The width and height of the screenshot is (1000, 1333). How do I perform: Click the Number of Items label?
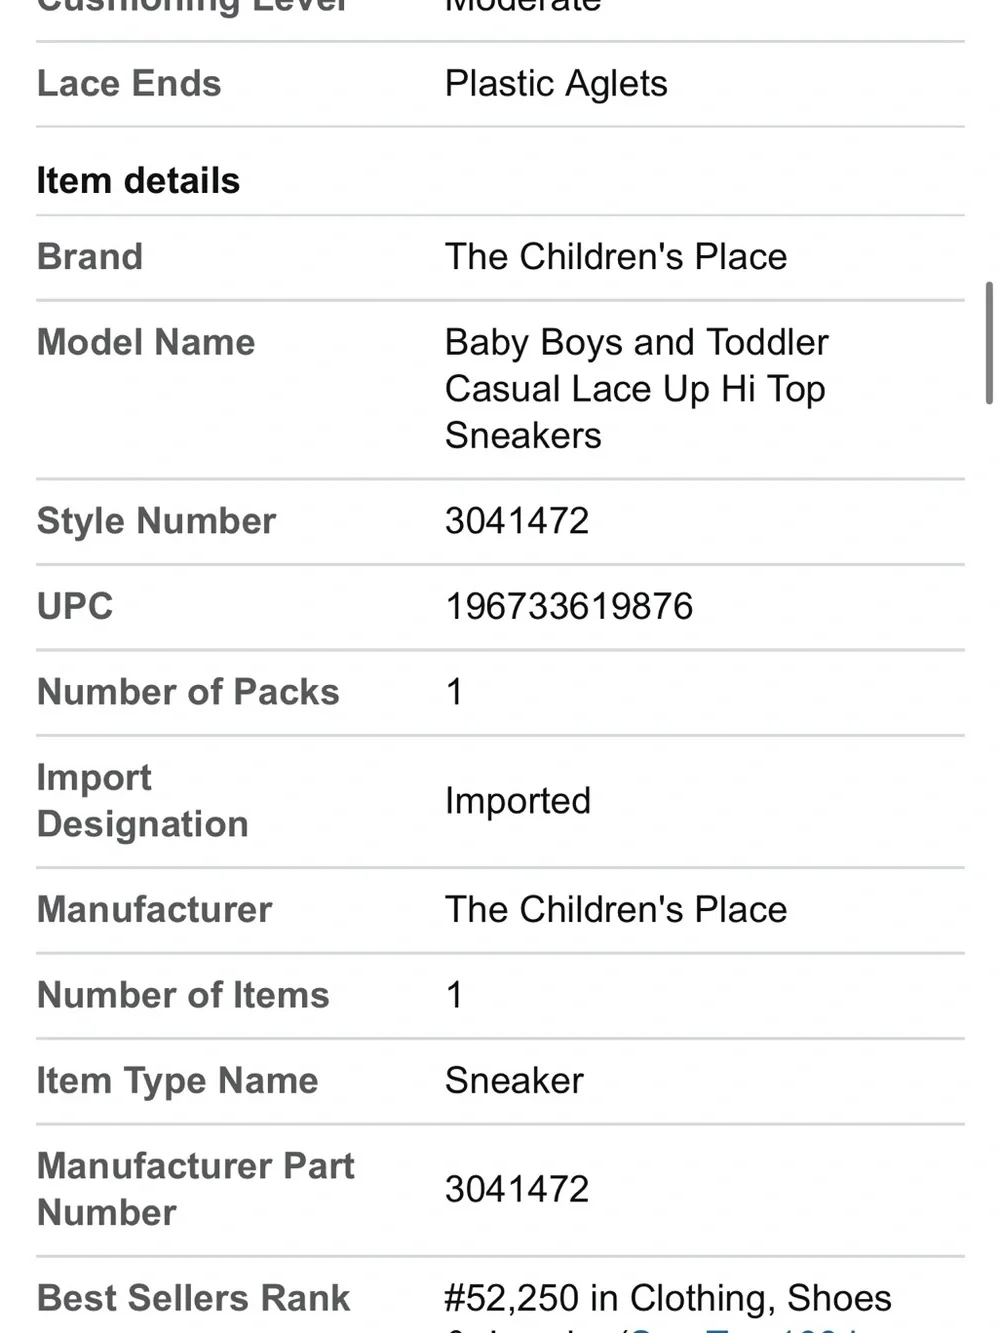183,995
